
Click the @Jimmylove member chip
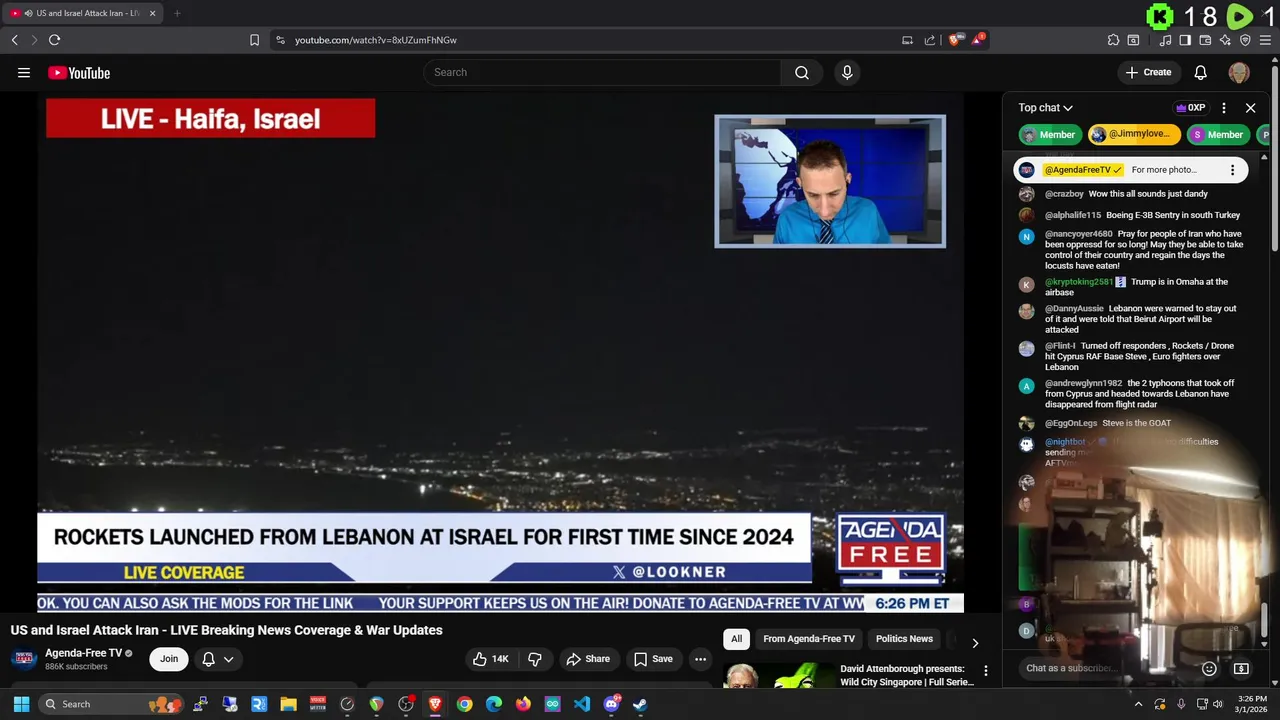click(x=1134, y=134)
